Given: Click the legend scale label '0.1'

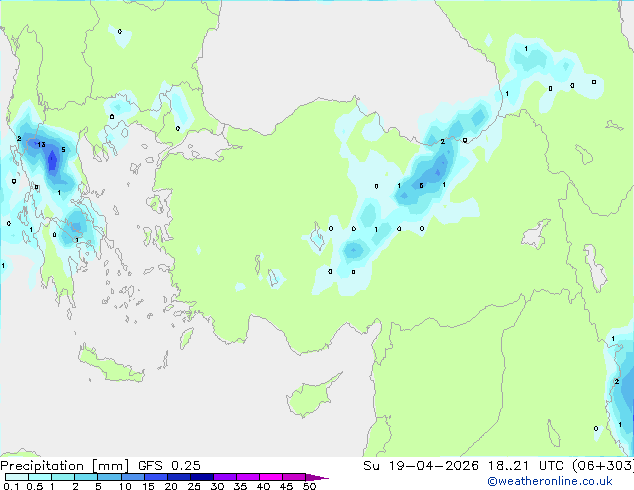Looking at the screenshot, I should tap(11, 486).
